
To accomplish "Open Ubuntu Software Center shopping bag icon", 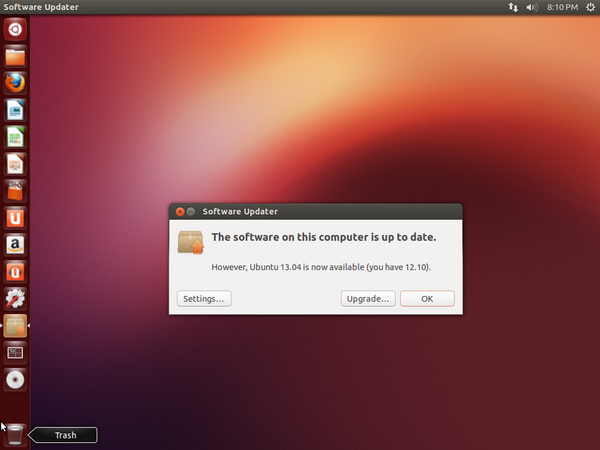I will [15, 191].
